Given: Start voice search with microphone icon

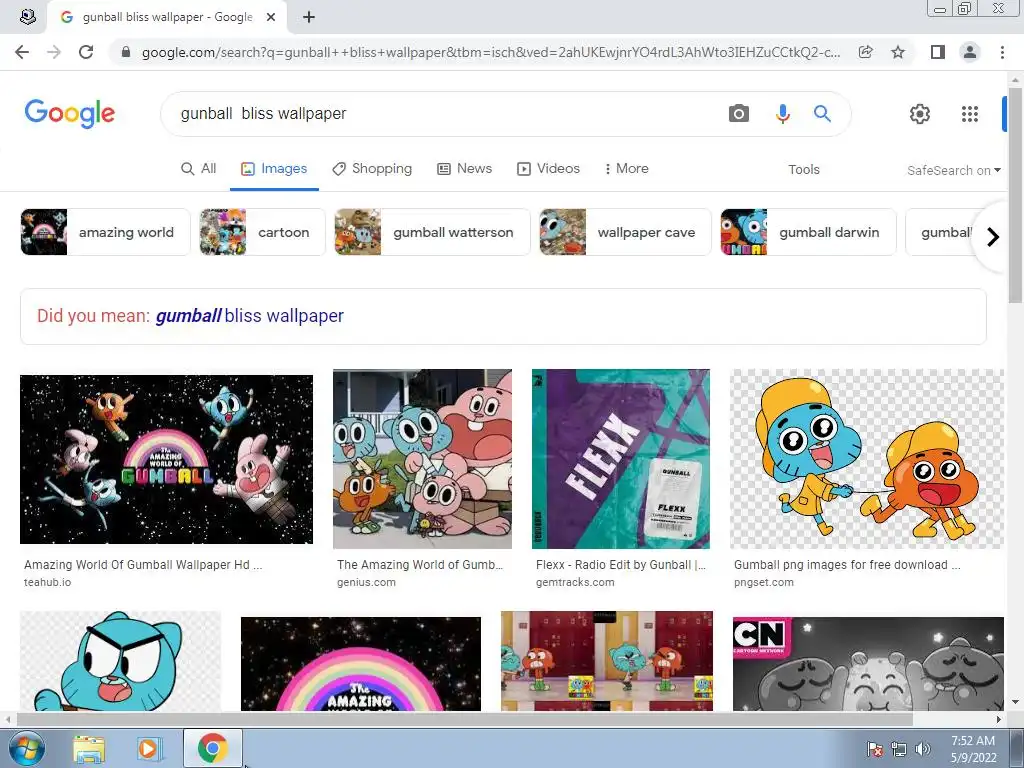Looking at the screenshot, I should [782, 114].
